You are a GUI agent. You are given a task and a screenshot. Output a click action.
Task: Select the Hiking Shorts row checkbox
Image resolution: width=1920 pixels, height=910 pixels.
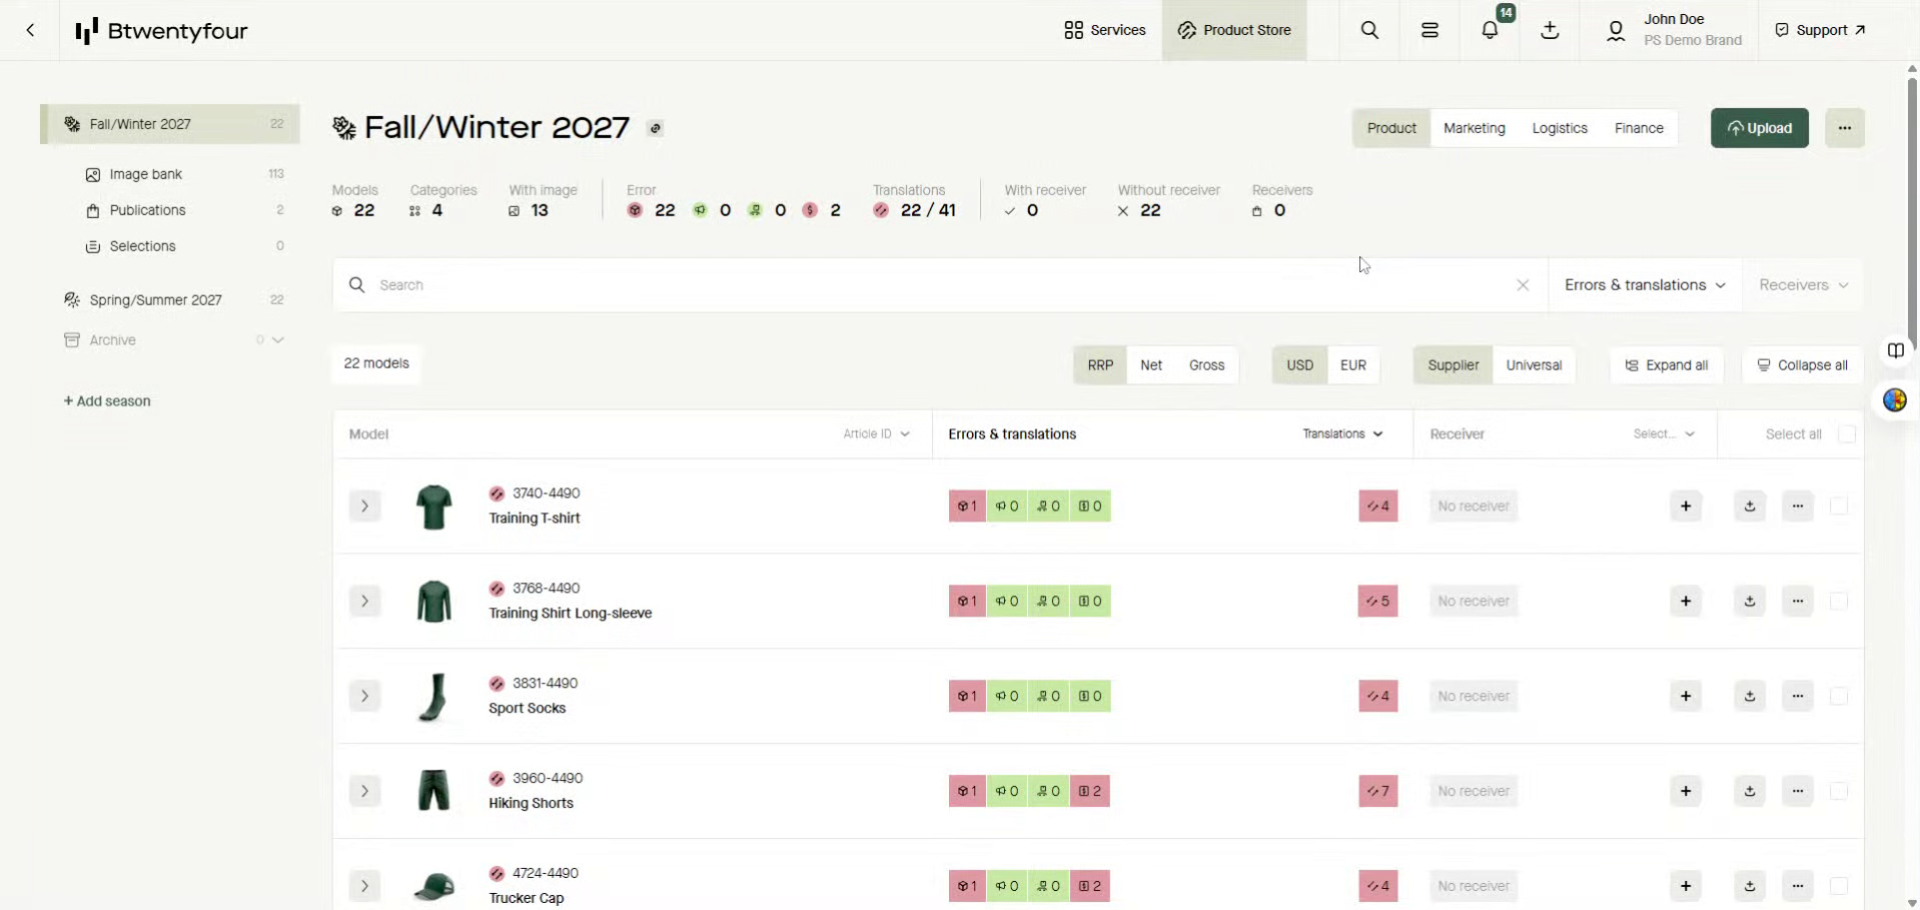coord(1838,791)
